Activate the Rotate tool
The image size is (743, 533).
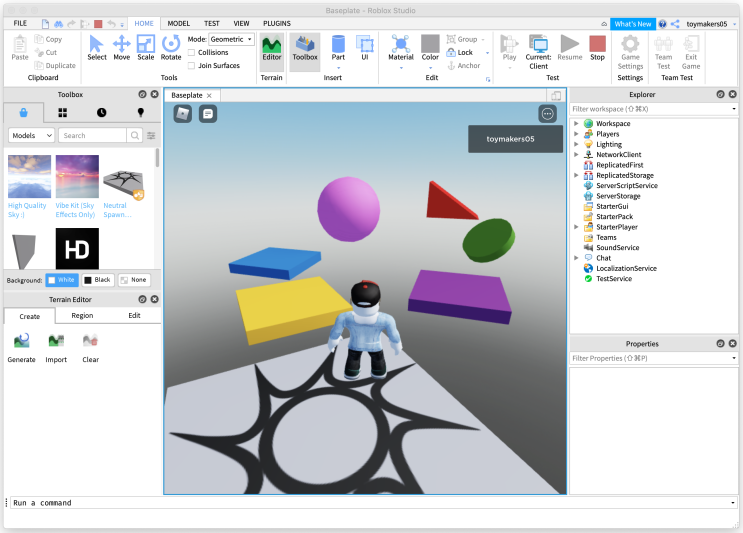171,48
